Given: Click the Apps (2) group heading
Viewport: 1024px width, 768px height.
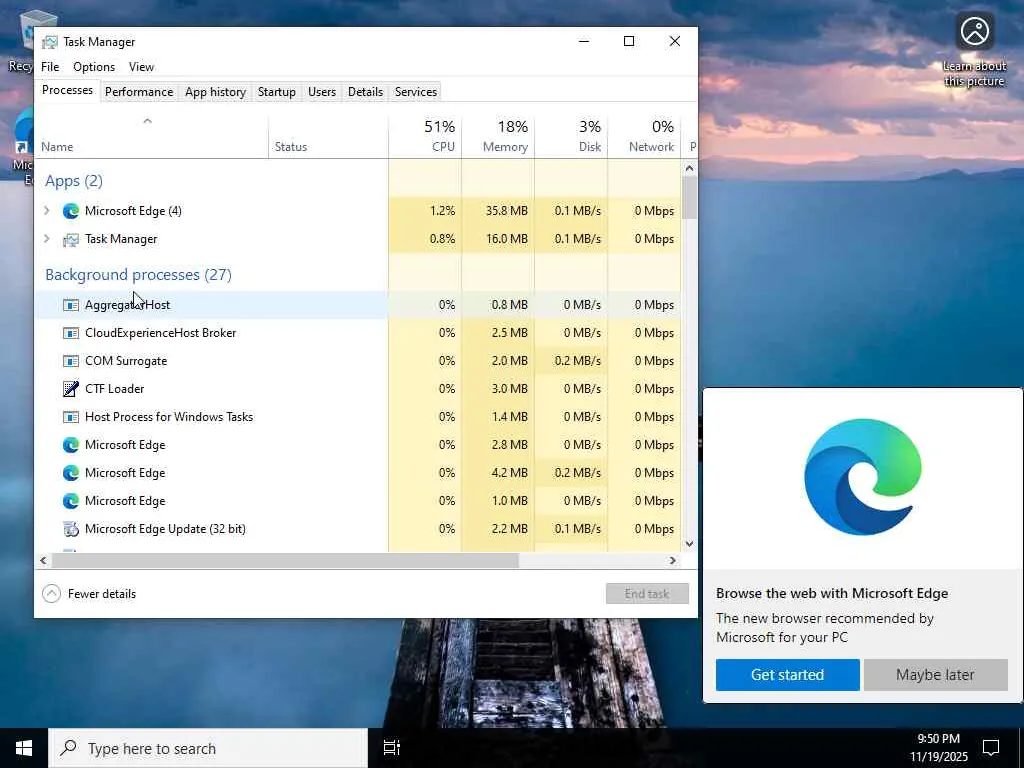Looking at the screenshot, I should pyautogui.click(x=74, y=181).
